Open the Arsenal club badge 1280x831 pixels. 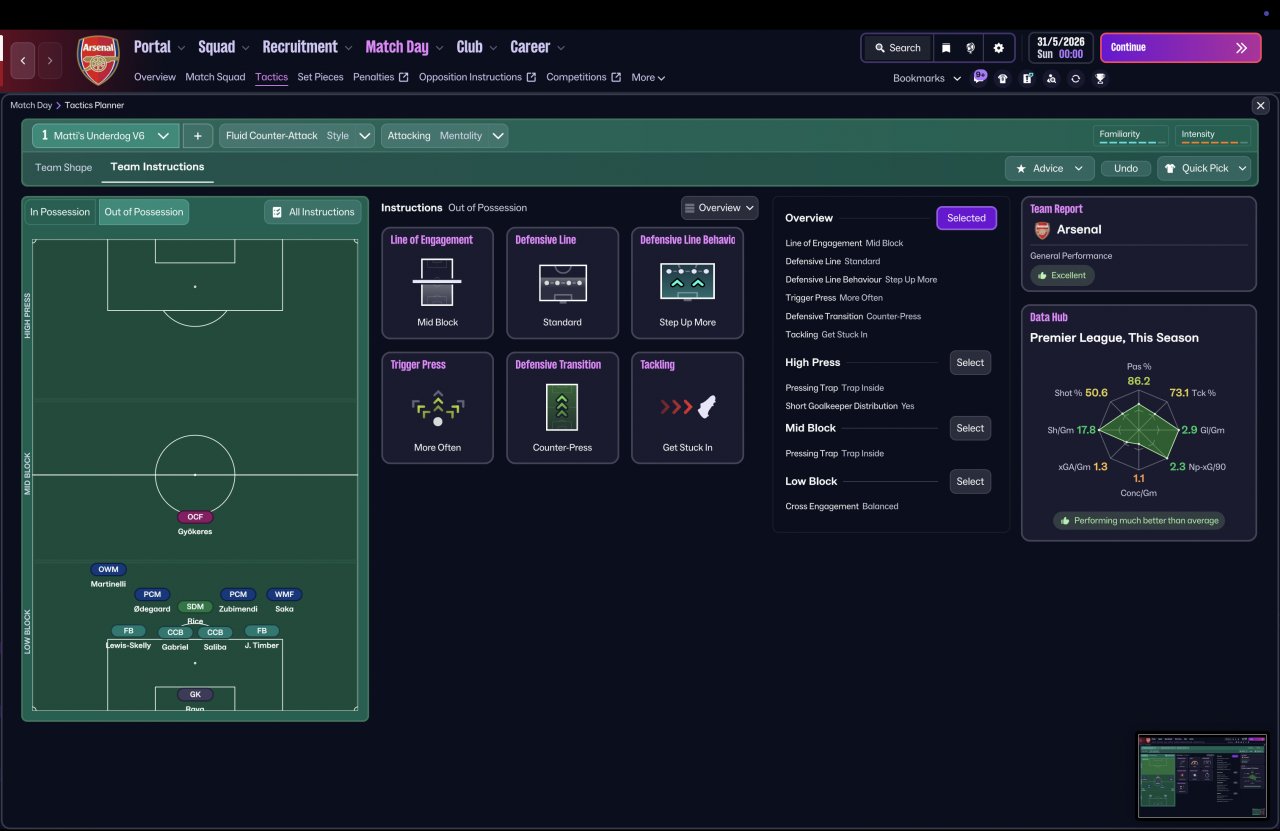[98, 60]
